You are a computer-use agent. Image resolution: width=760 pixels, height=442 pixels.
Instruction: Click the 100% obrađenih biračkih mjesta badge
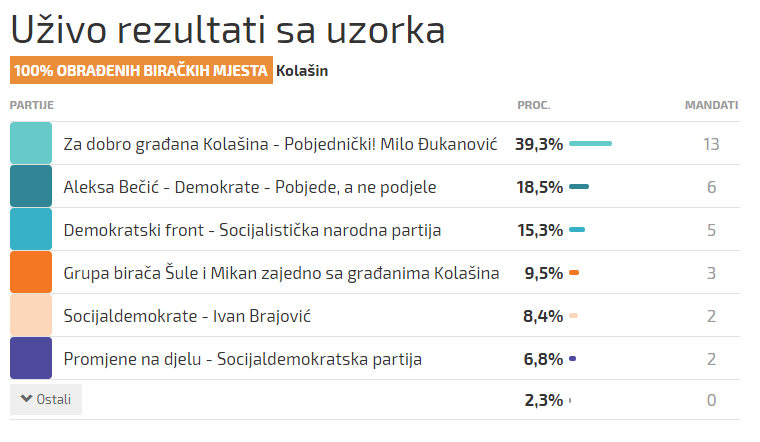click(141, 71)
